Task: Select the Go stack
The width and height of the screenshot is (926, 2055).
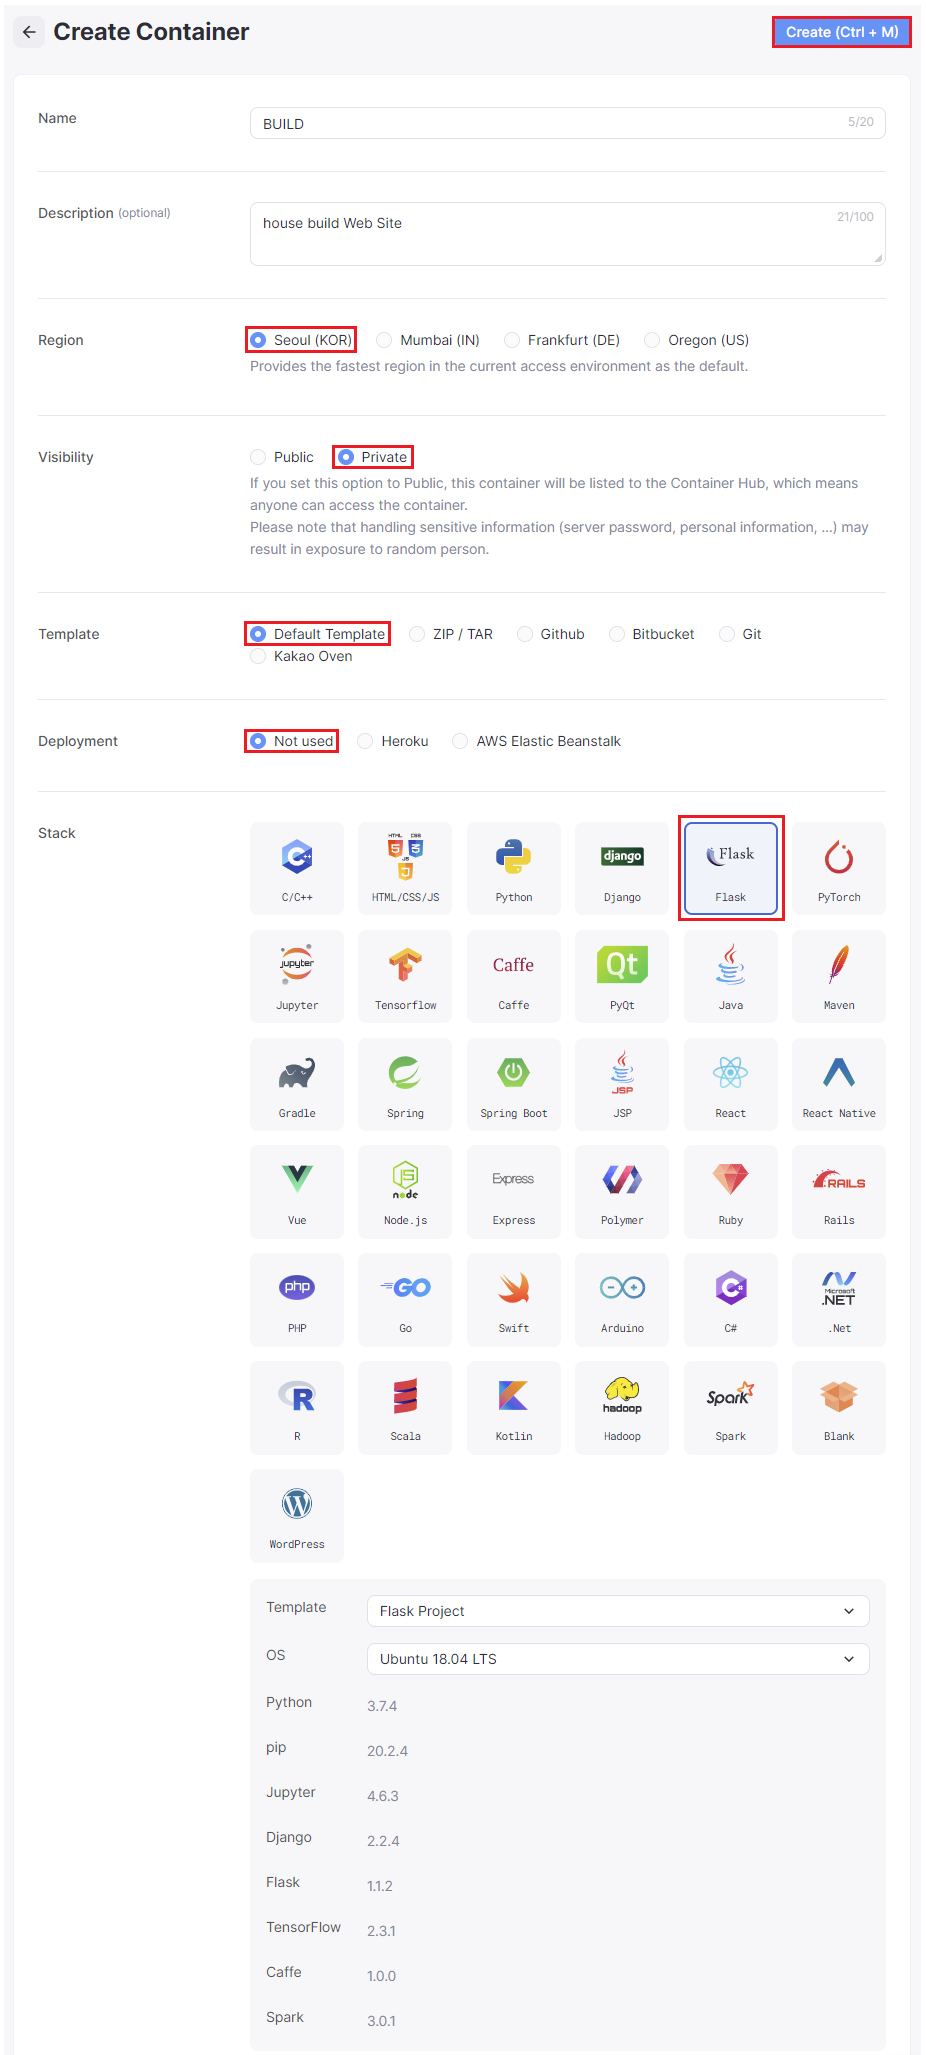Action: (405, 1300)
